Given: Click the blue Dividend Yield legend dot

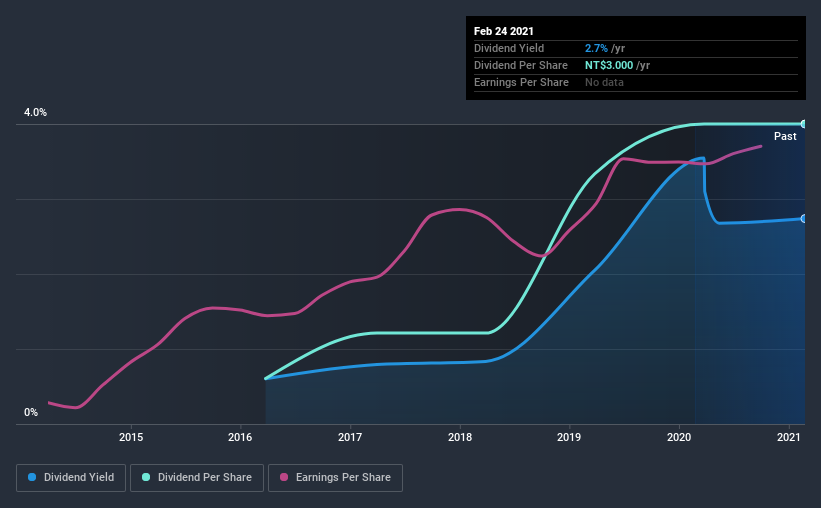Looking at the screenshot, I should pyautogui.click(x=32, y=477).
